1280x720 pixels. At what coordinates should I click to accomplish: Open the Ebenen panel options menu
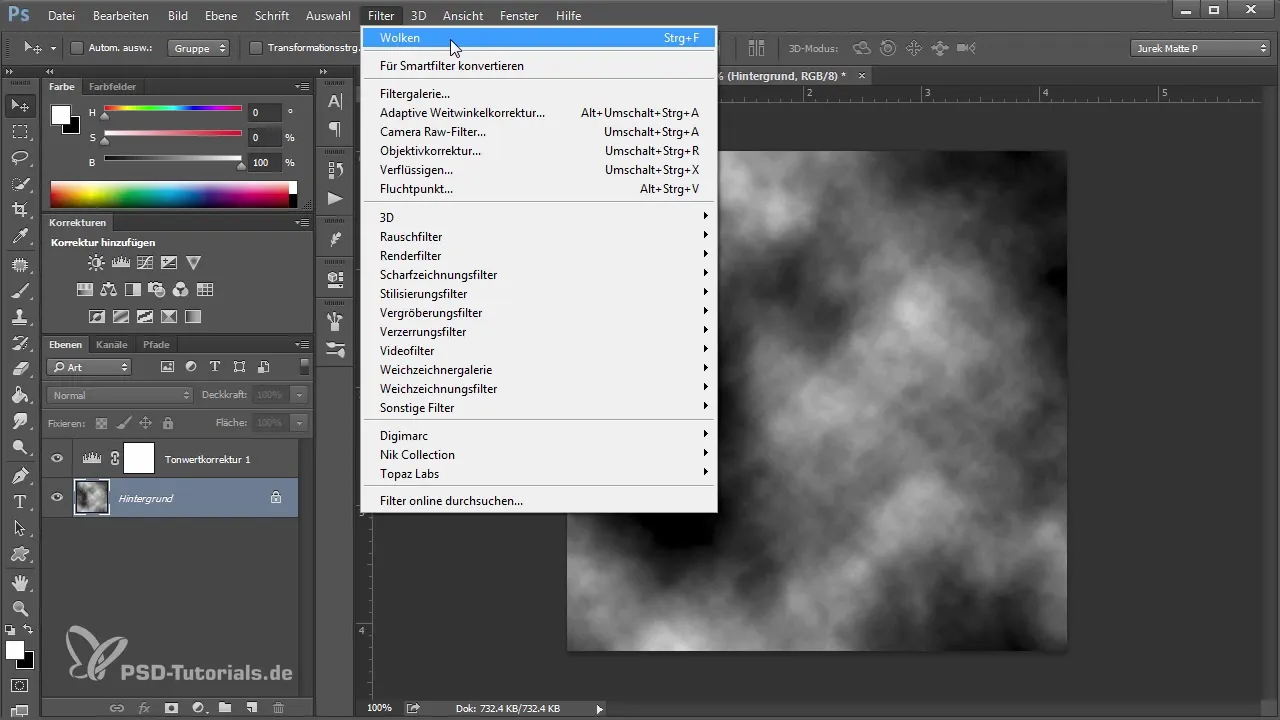(303, 344)
